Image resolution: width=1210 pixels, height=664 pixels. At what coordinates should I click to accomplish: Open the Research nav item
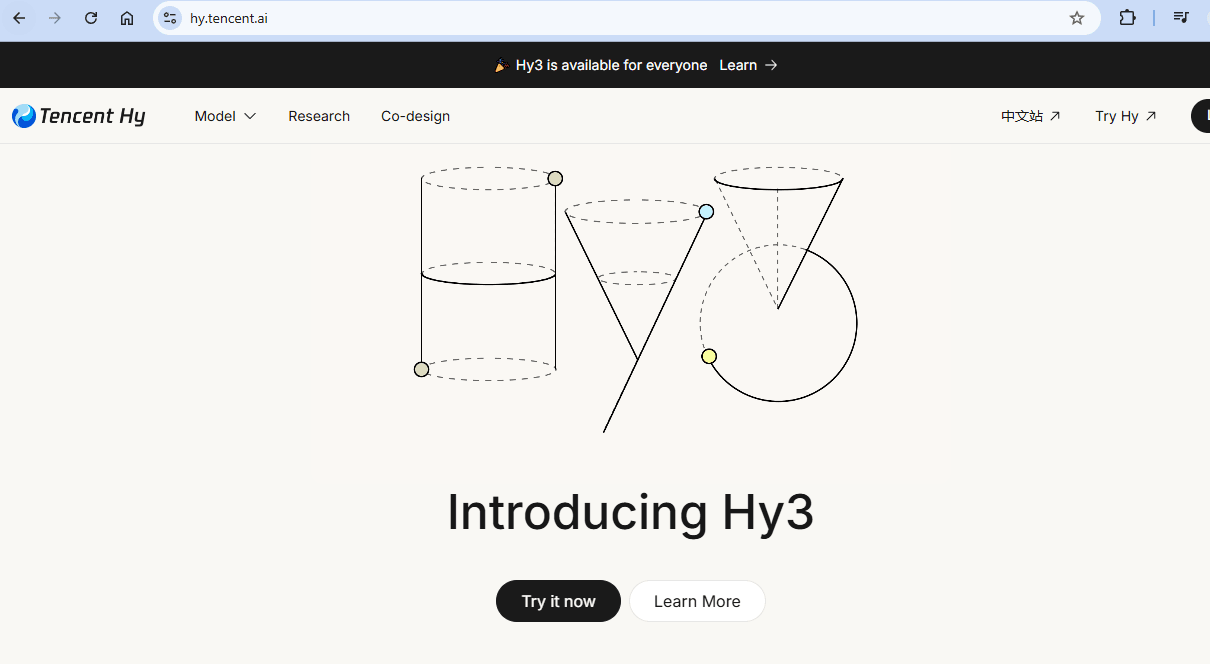tap(319, 116)
